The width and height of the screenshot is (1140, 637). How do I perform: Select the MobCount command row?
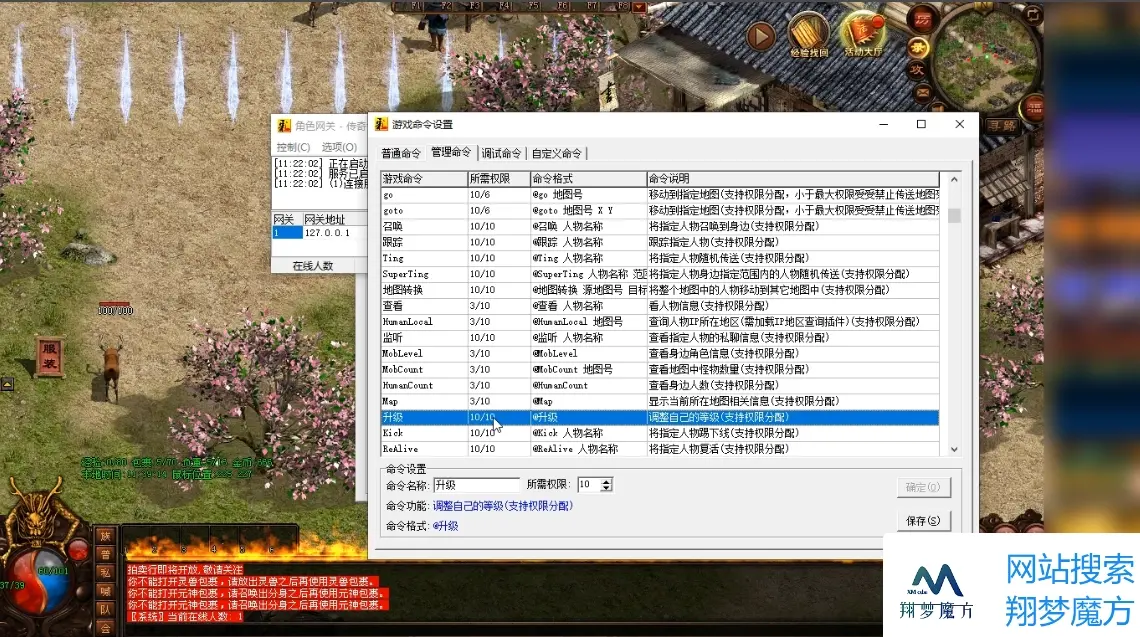(x=660, y=369)
